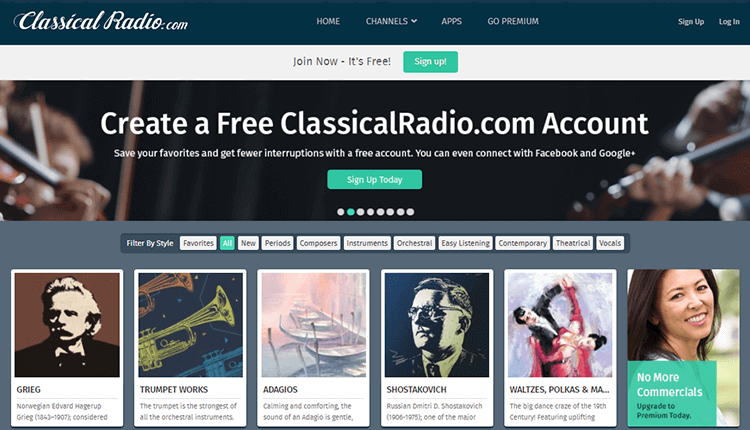Filter channels by Composers

click(x=318, y=243)
